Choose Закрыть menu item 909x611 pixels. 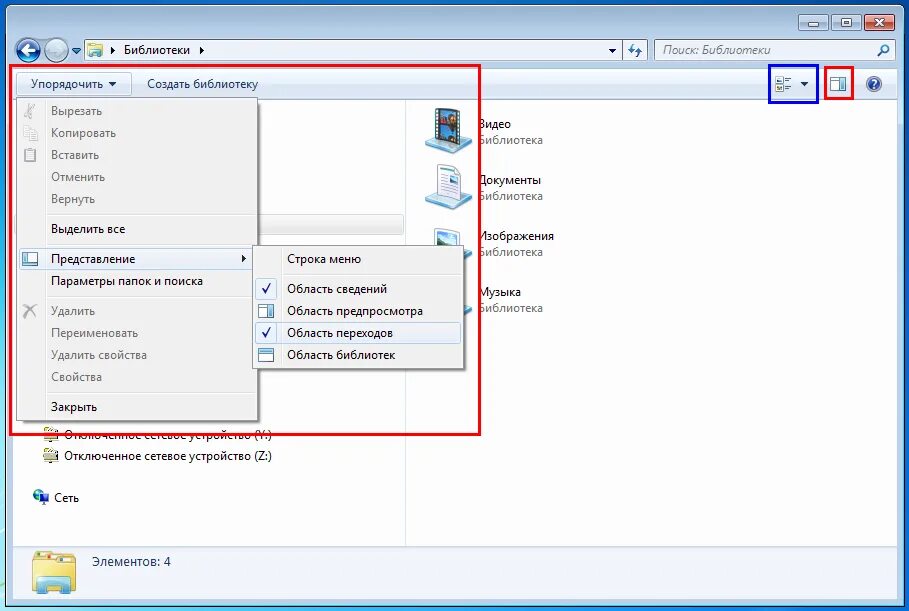coord(137,407)
